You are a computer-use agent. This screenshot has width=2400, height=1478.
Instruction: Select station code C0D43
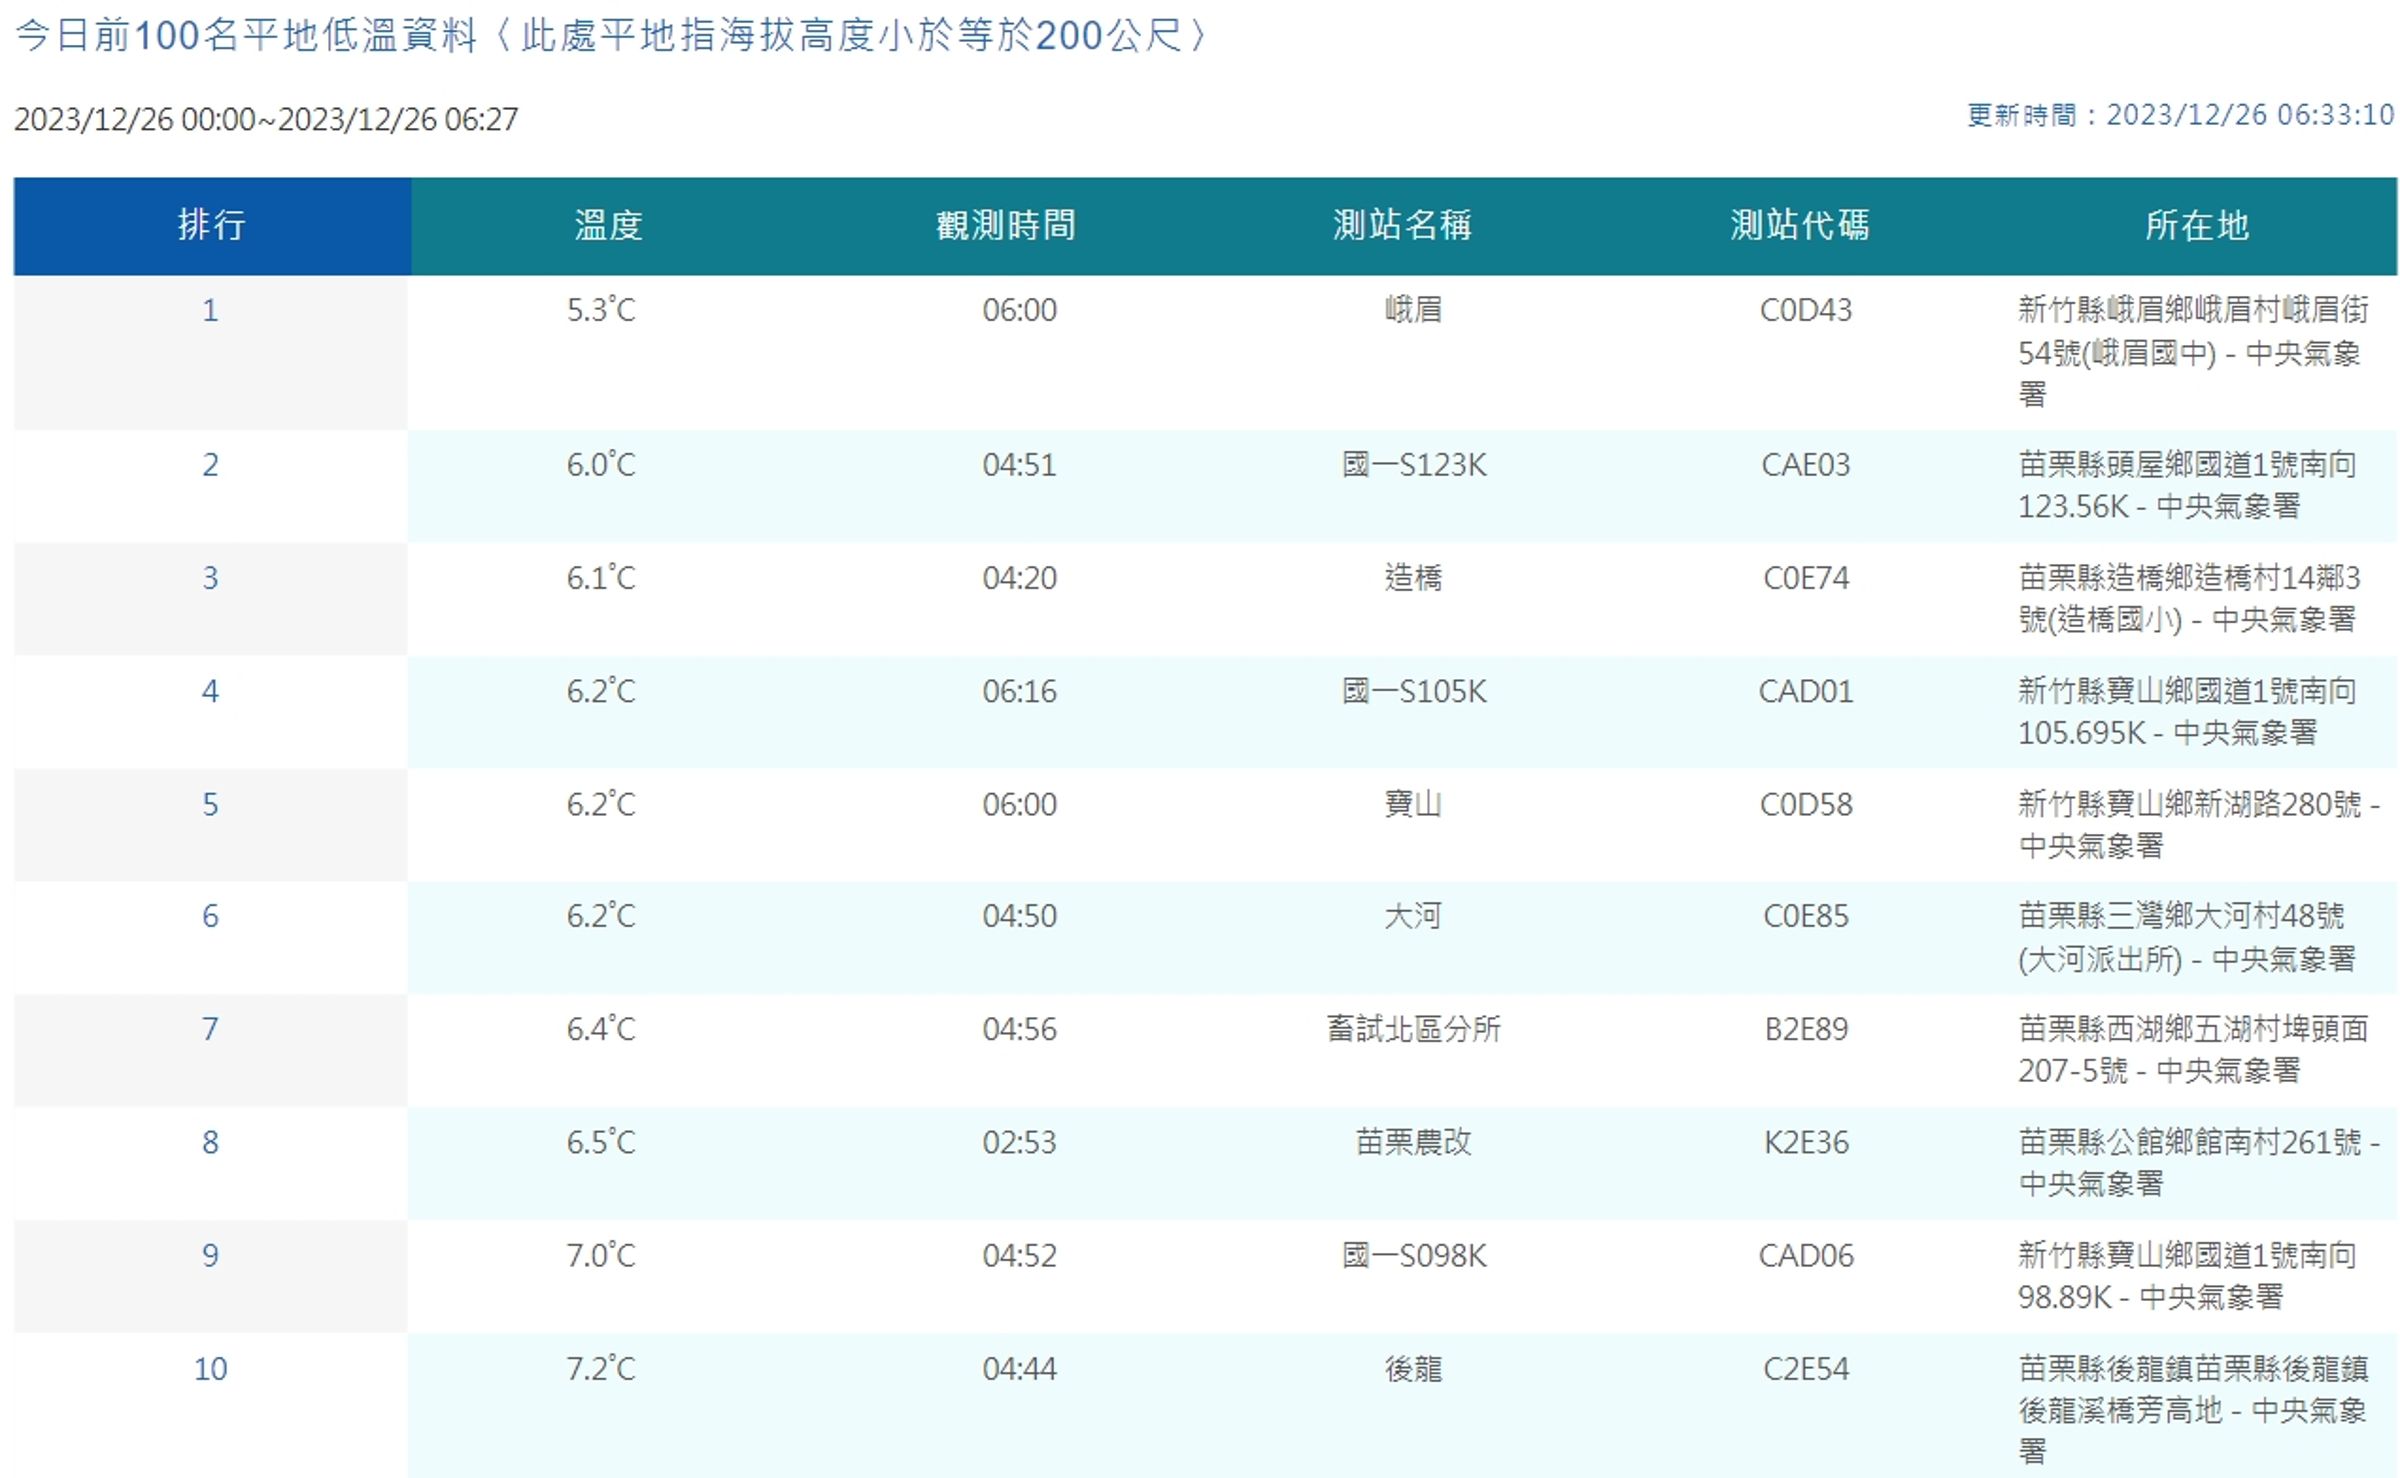[x=1806, y=310]
